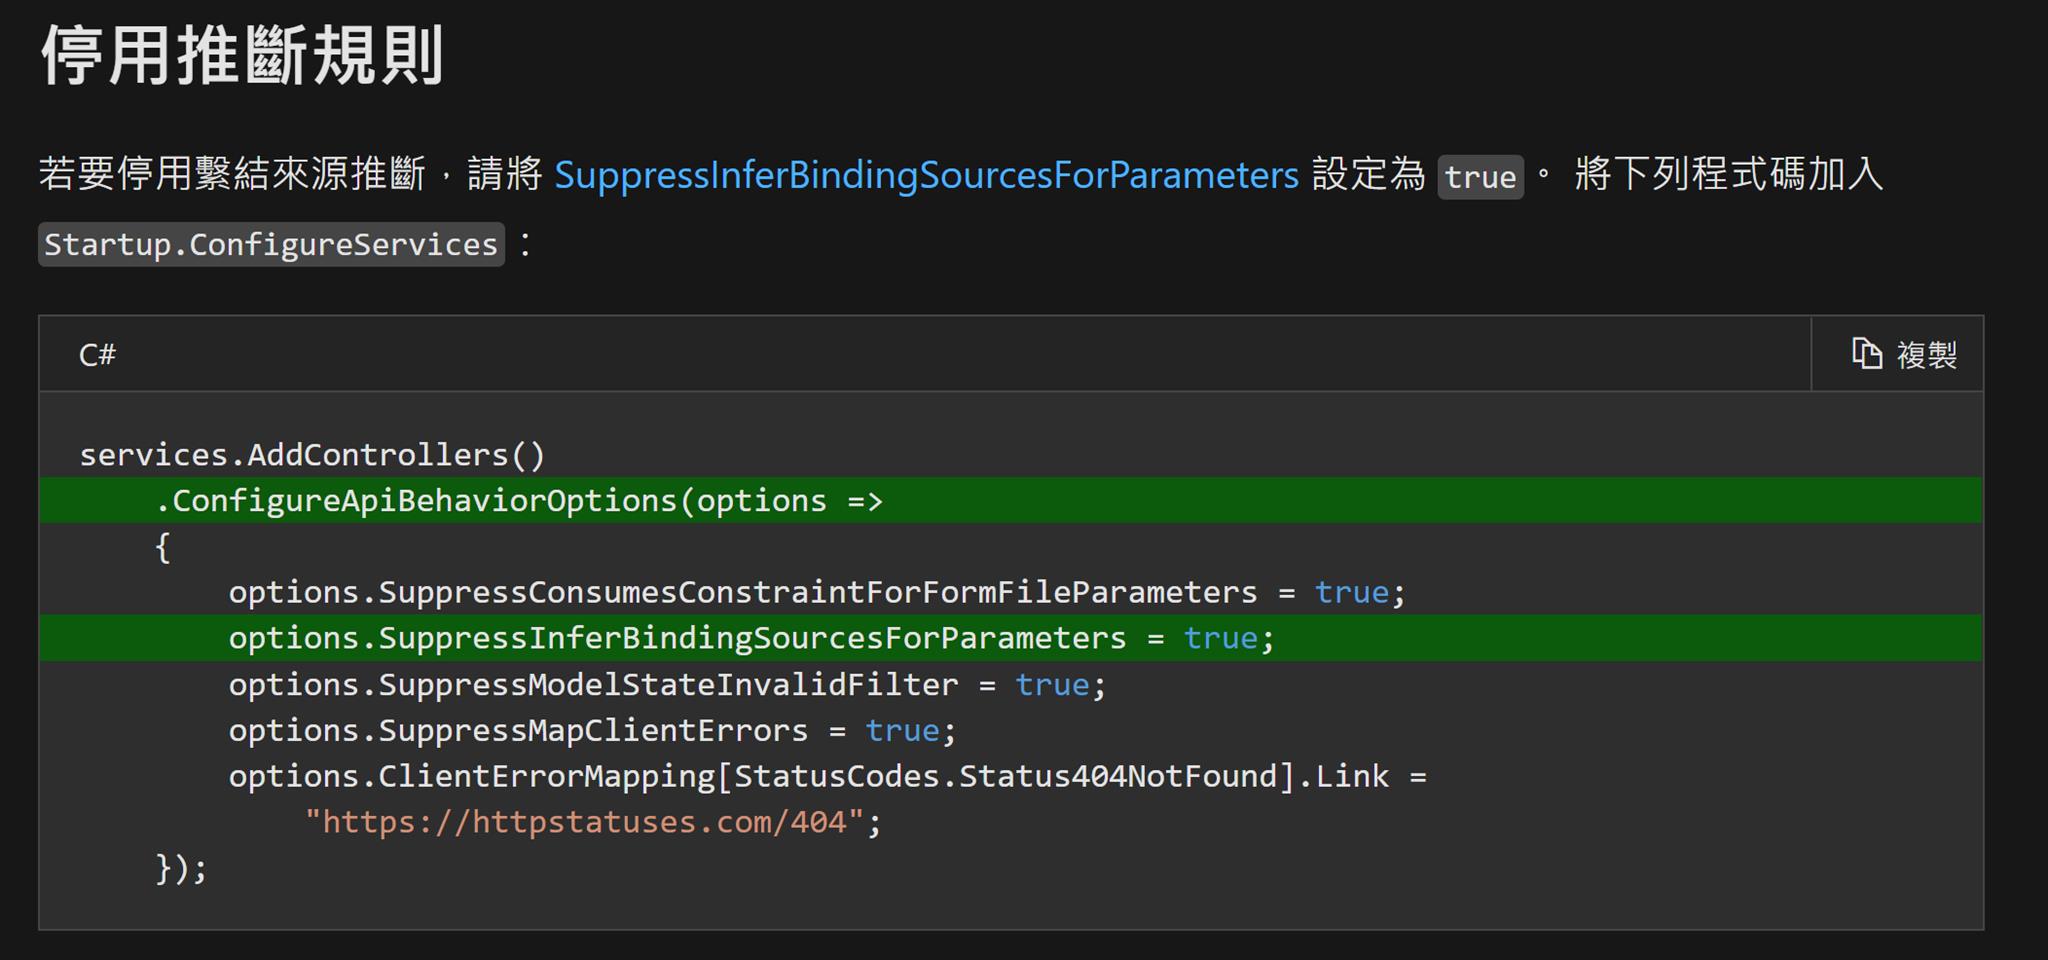Open SuppressInferBindingSourcesForParameters documentation link
The width and height of the screenshot is (2048, 960).
tap(926, 175)
